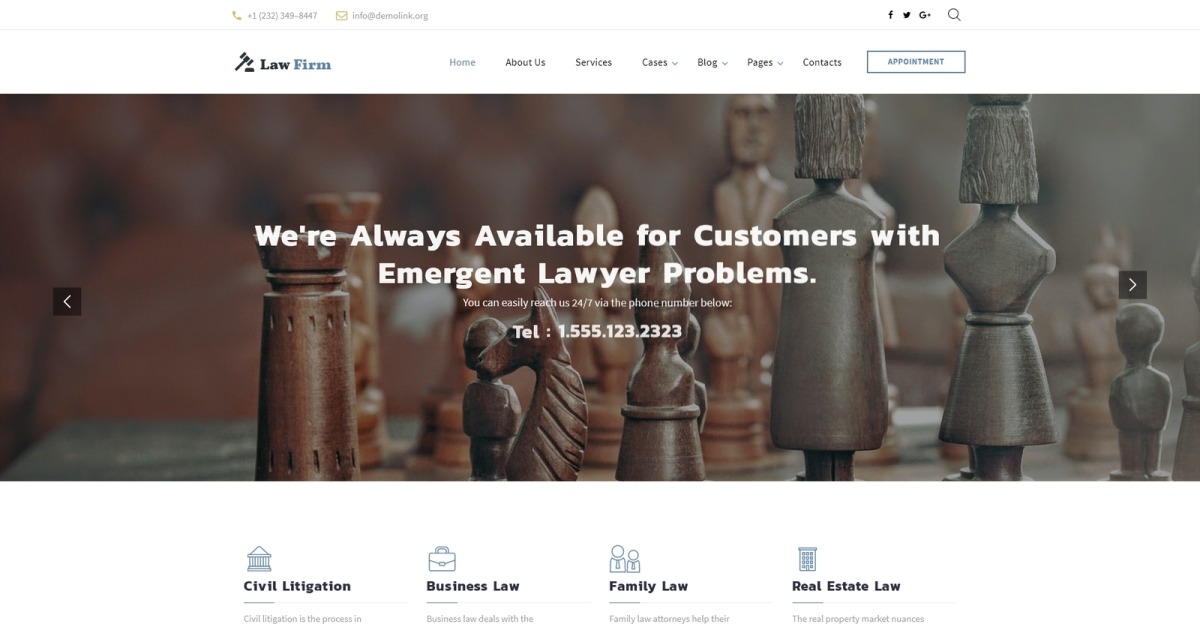The width and height of the screenshot is (1200, 627).
Task: Open the search magnifier icon
Action: pyautogui.click(x=954, y=15)
